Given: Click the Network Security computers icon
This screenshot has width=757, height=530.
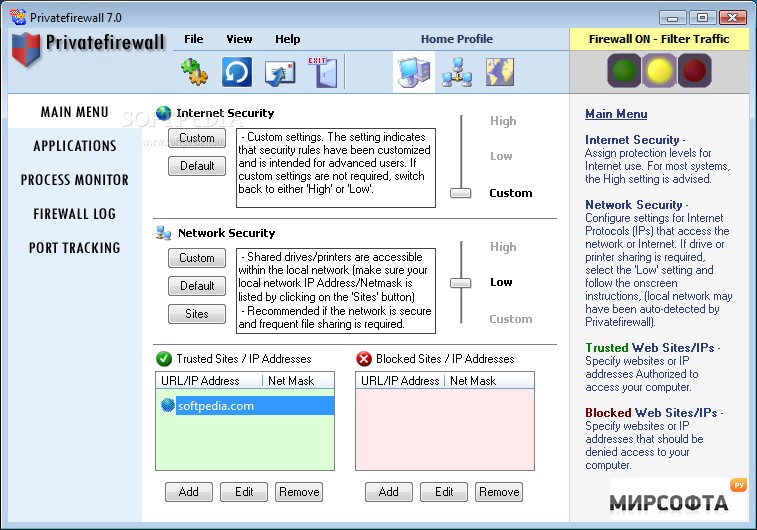Looking at the screenshot, I should [164, 233].
